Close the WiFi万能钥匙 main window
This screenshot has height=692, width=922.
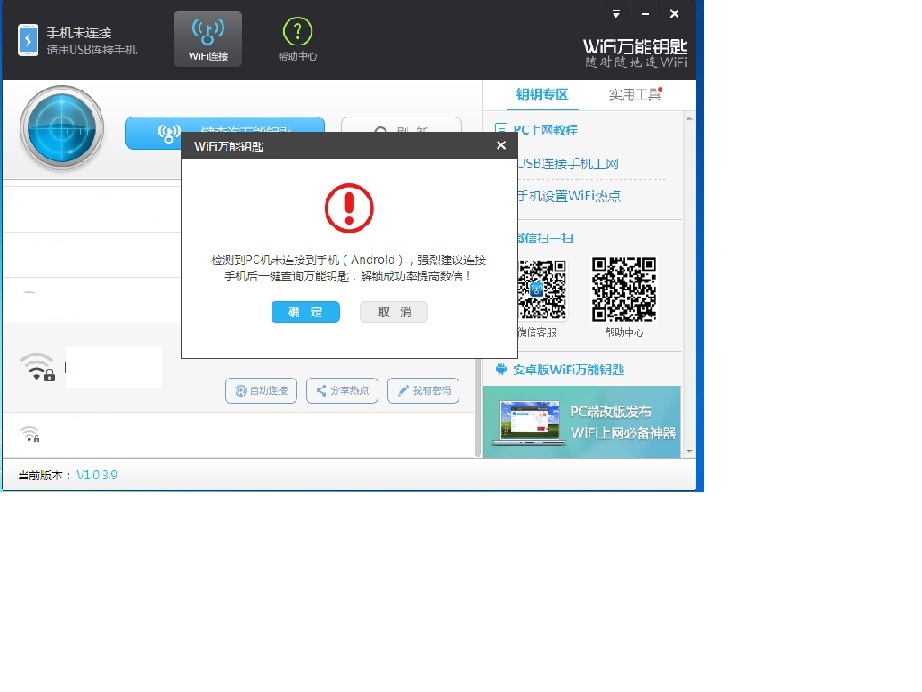[x=674, y=14]
